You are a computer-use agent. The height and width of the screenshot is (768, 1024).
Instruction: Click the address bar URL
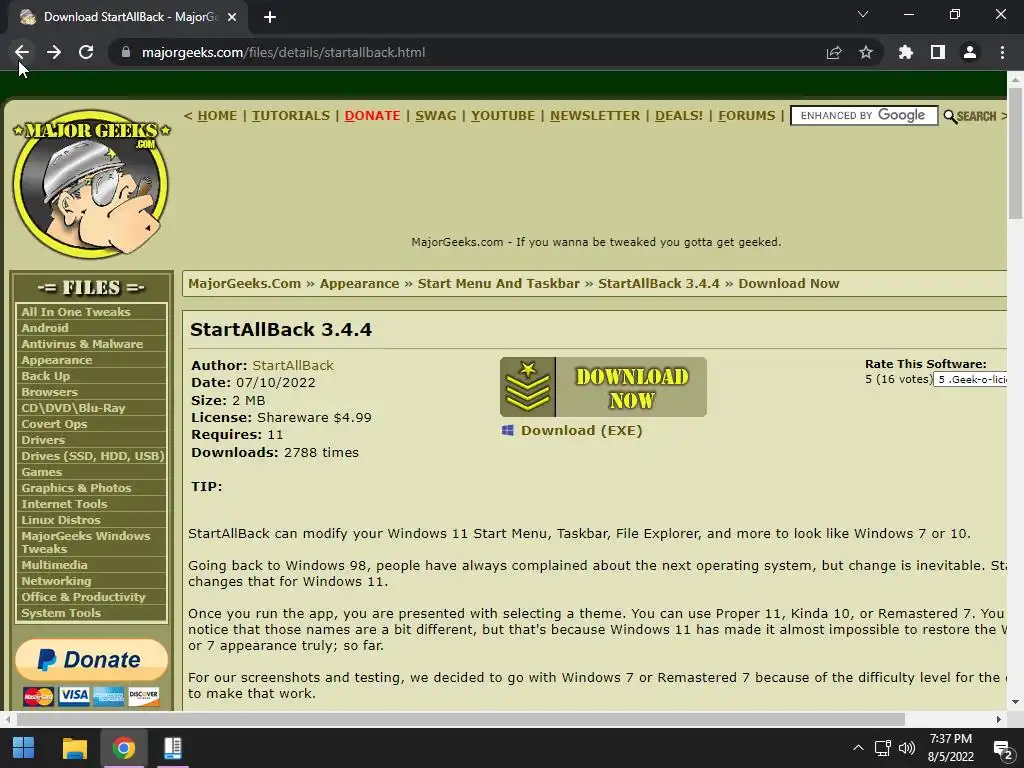pyautogui.click(x=283, y=52)
